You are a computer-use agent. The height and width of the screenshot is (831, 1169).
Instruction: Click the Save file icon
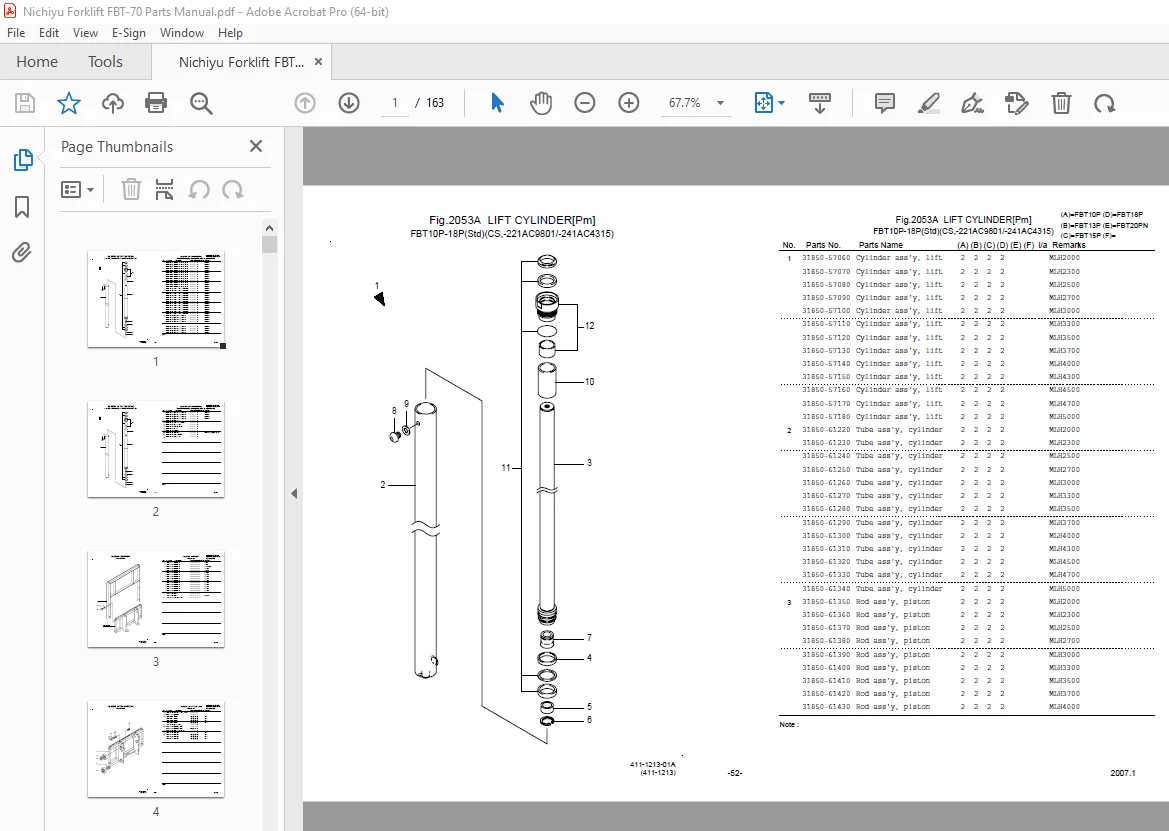tap(25, 103)
